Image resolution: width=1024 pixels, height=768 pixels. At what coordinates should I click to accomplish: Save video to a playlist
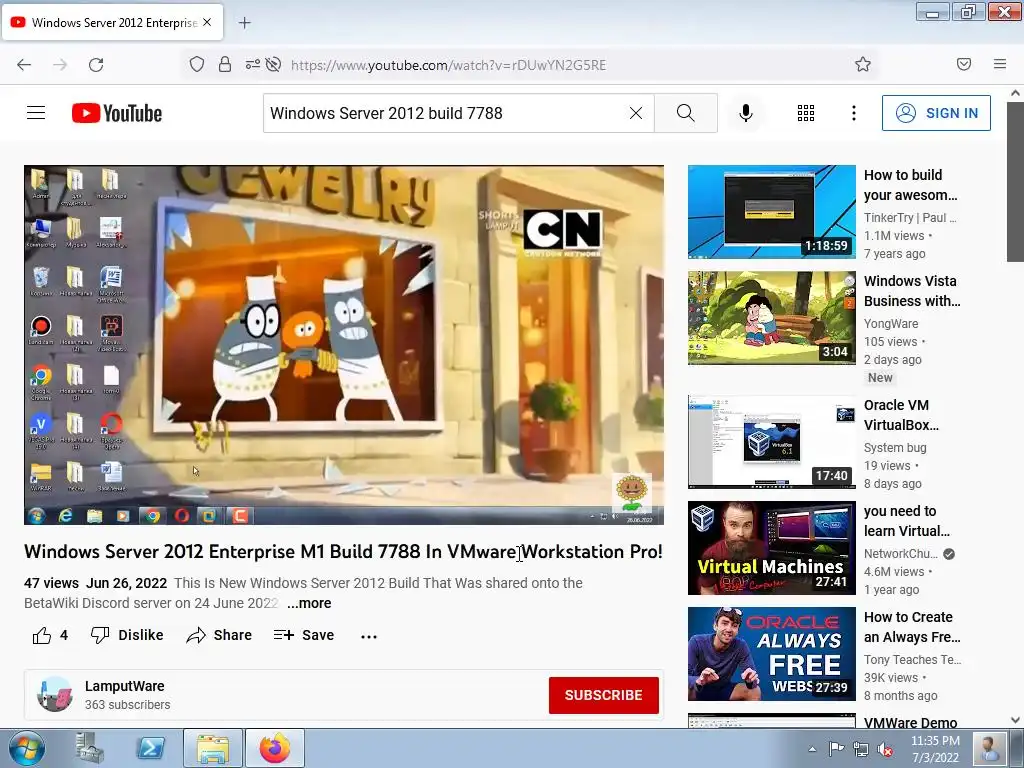(304, 635)
